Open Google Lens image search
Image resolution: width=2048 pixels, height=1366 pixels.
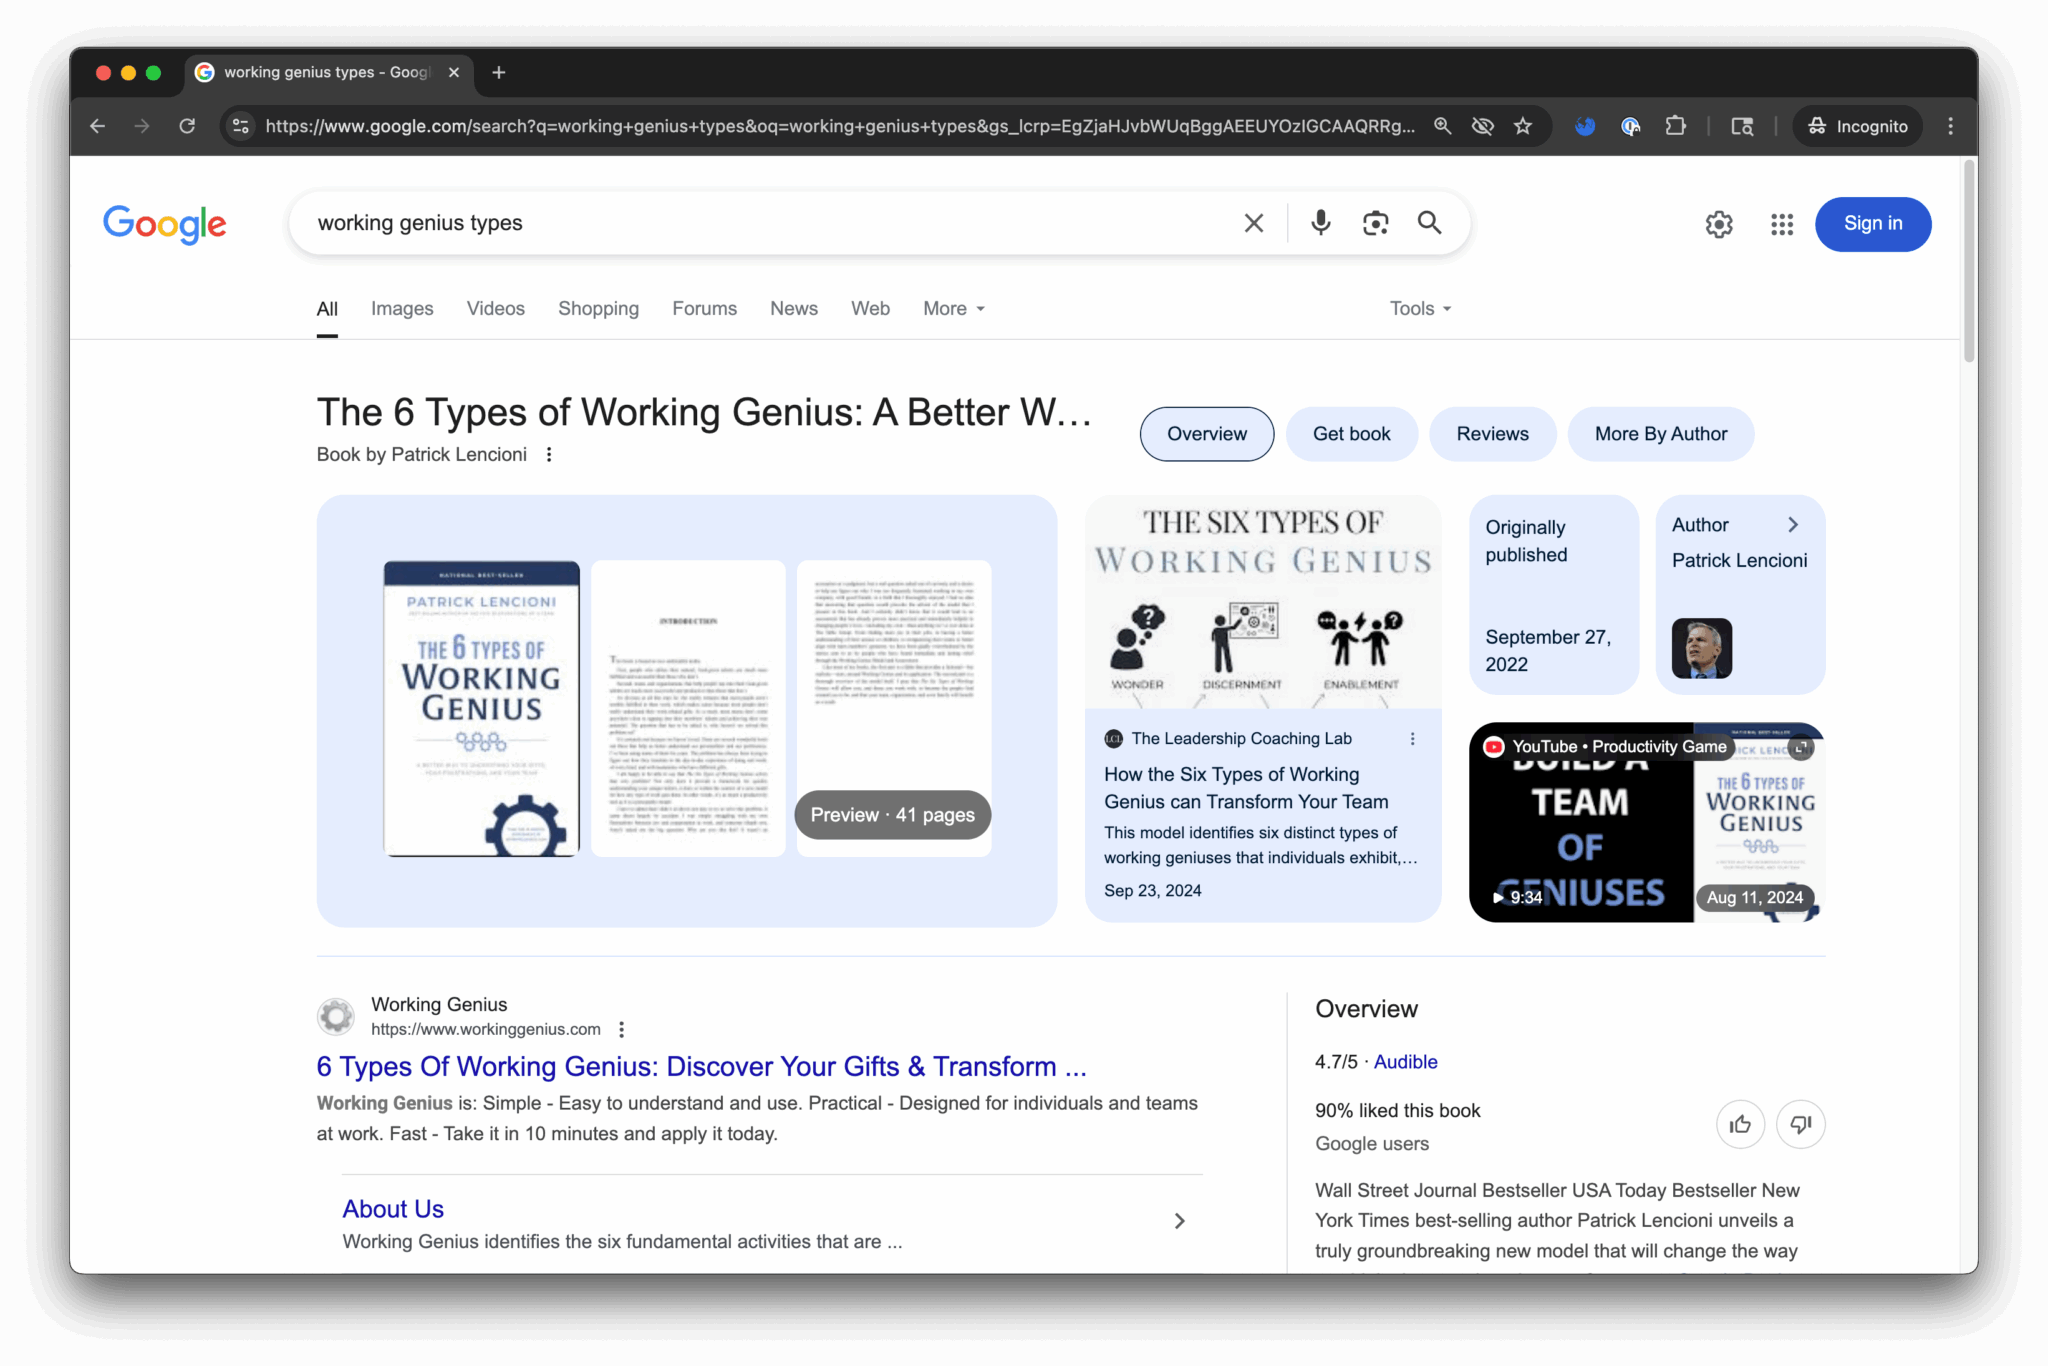click(x=1375, y=223)
